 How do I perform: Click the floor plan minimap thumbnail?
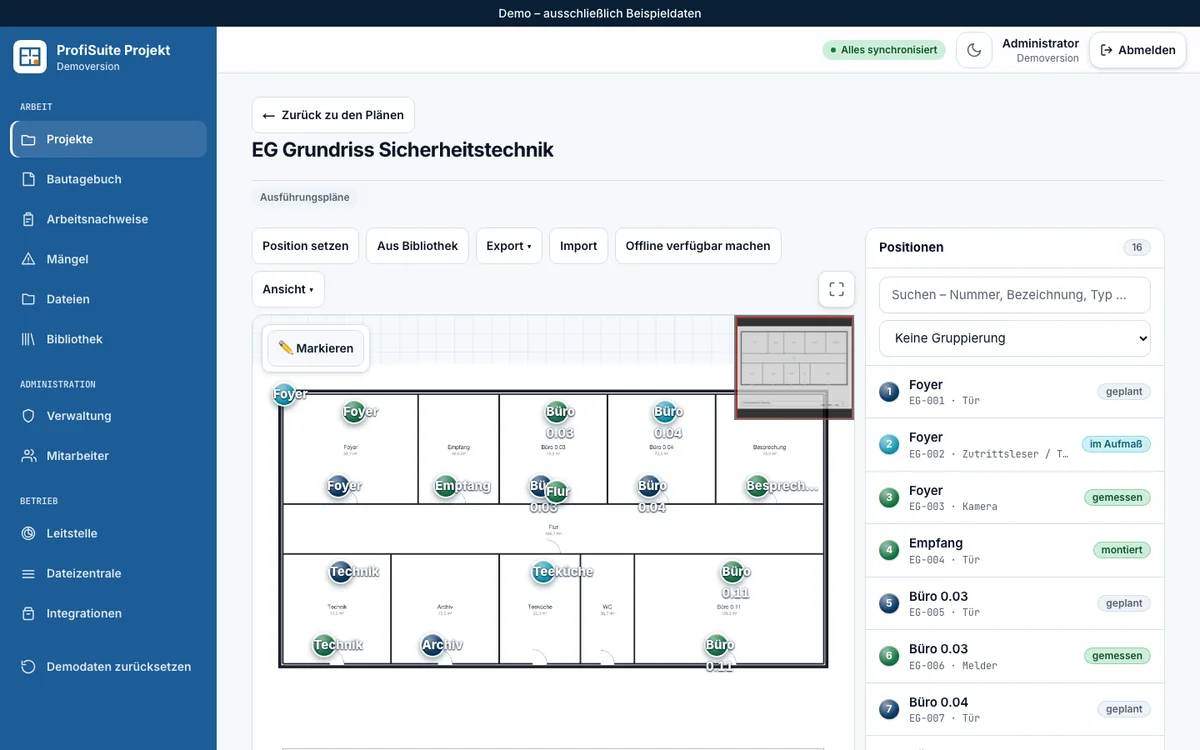tap(794, 367)
